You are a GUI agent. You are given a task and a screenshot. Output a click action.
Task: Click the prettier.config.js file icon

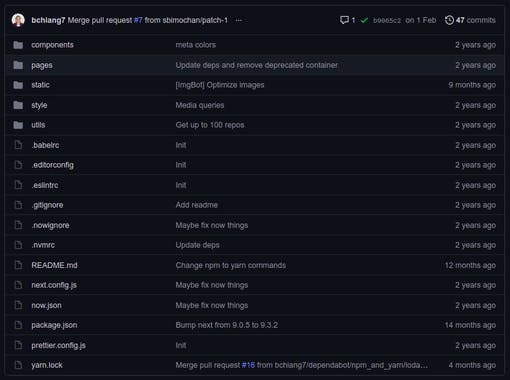18,345
